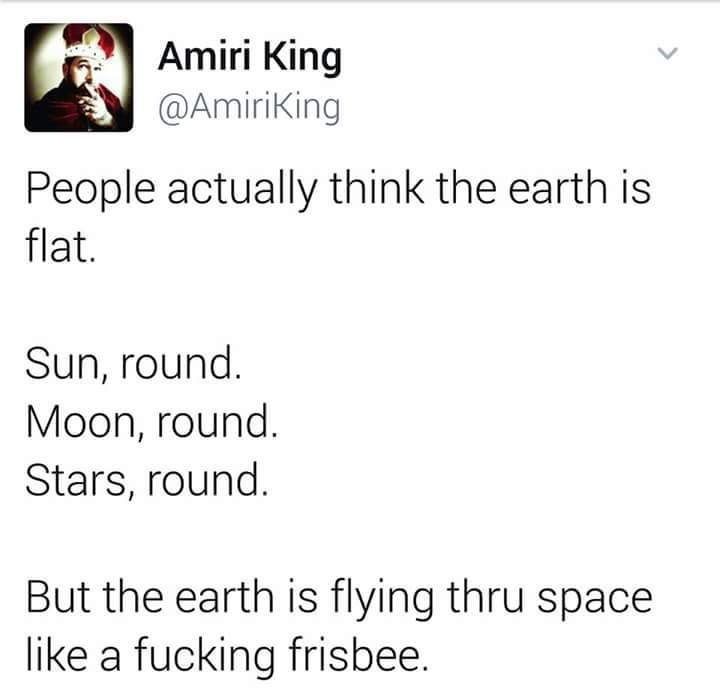Viewport: 720px width, 694px height.
Task: Open the Amiri King display name link
Action: [x=249, y=59]
